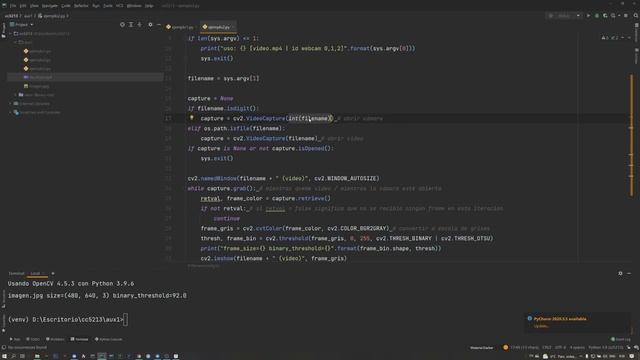The height and width of the screenshot is (360, 640).
Task: Open the Run menu
Action: point(96,6)
